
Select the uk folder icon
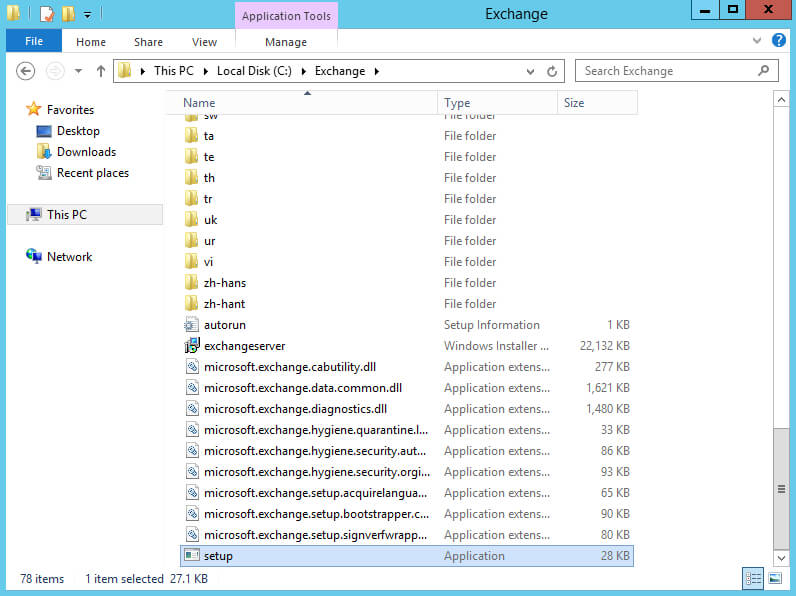tap(191, 219)
